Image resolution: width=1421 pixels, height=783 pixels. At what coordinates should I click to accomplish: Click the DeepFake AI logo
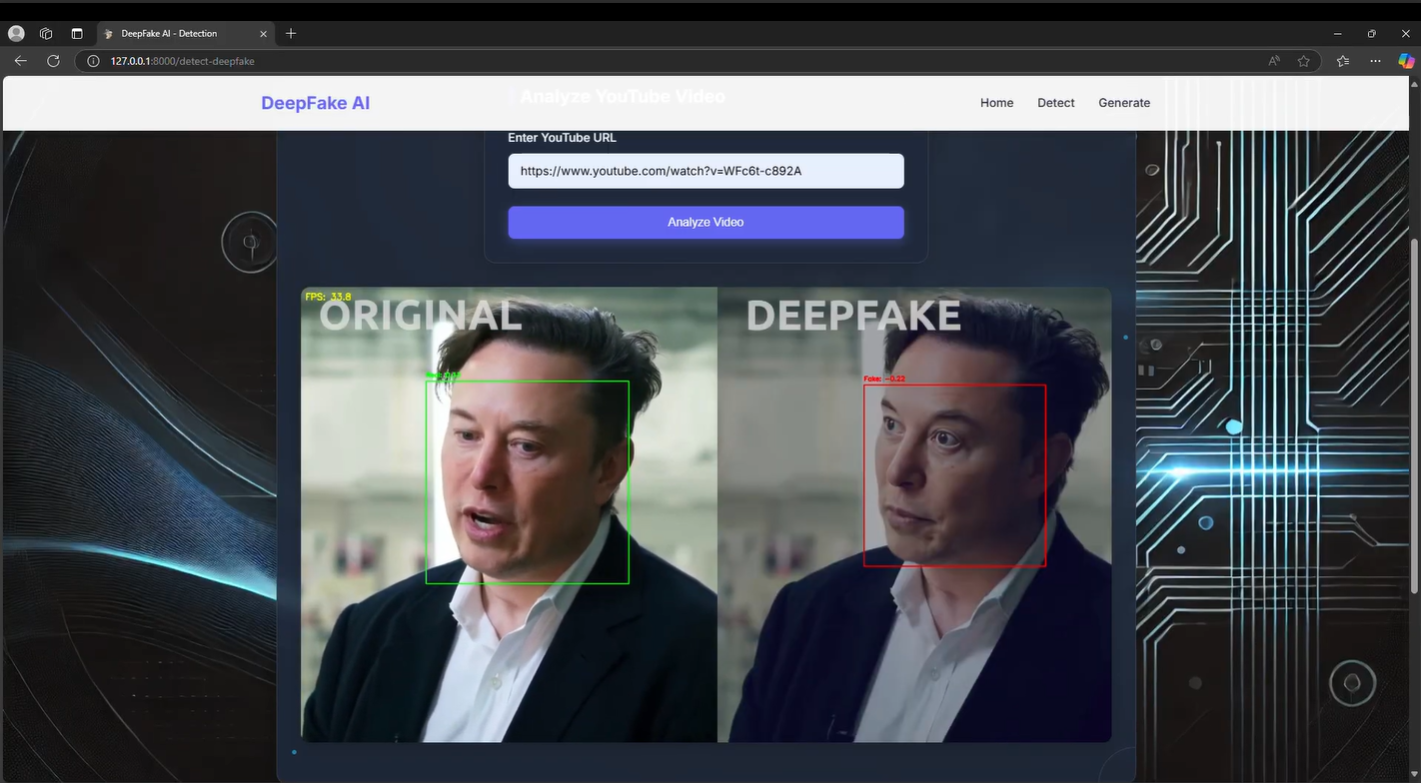coord(315,103)
